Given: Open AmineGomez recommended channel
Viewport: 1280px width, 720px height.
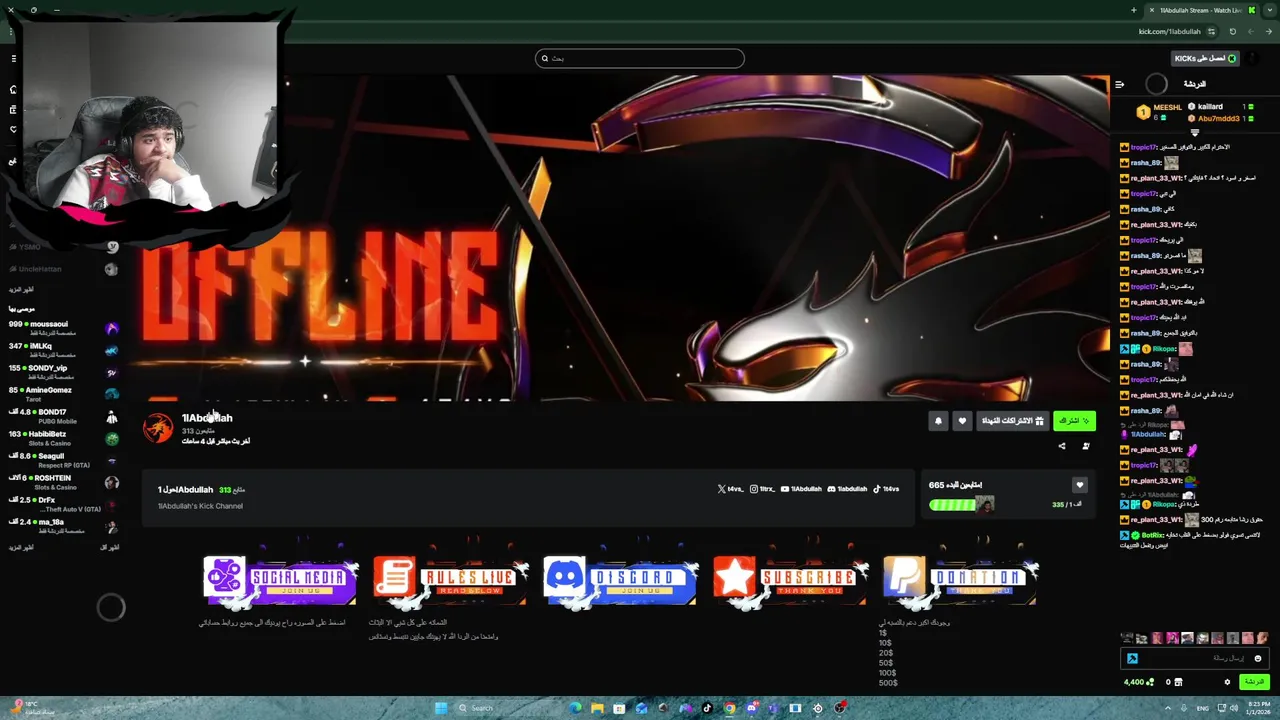Looking at the screenshot, I should click(62, 394).
